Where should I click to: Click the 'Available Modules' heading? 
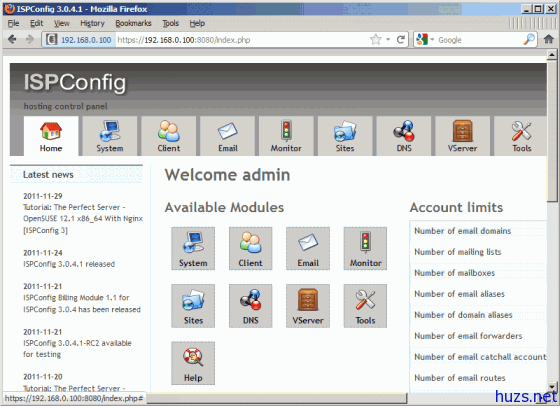tap(224, 207)
